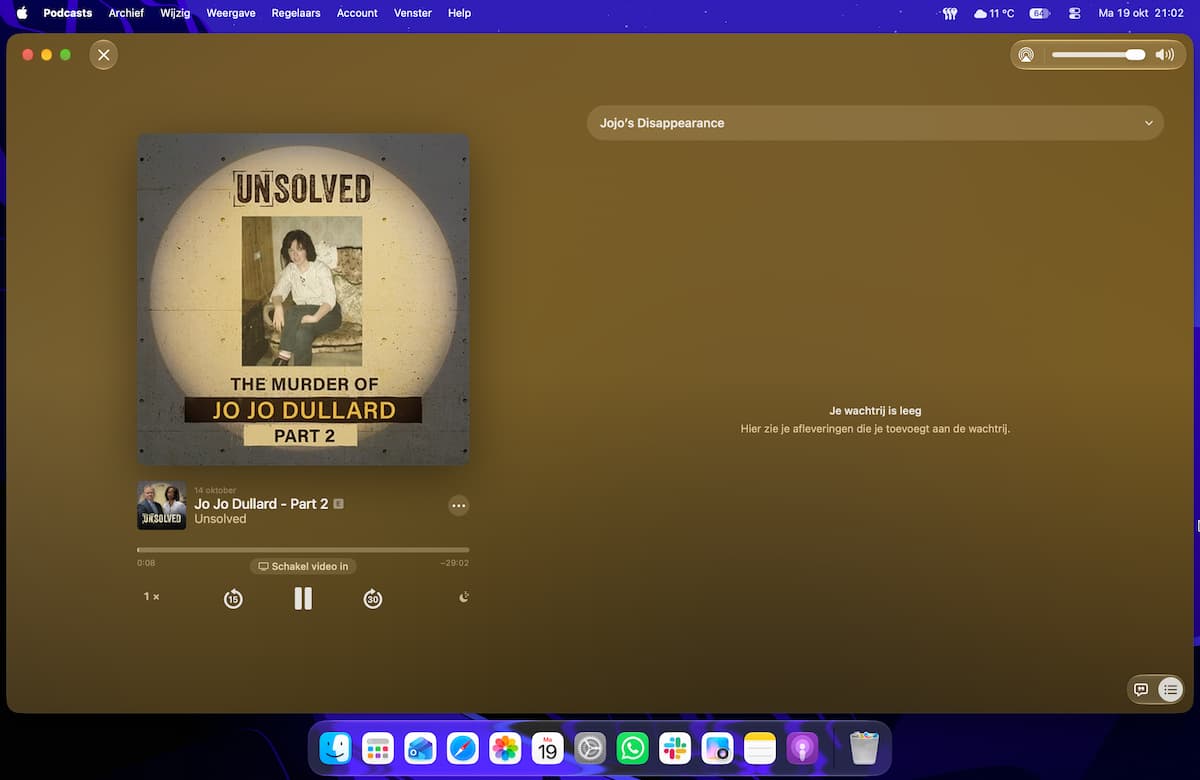The image size is (1200, 780).
Task: Open the Podcasts app menu
Action: tap(68, 13)
